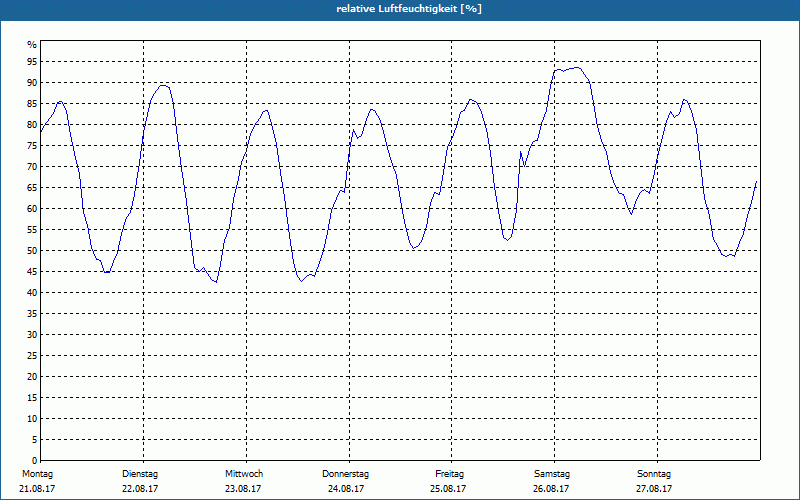800x500 pixels.
Task: Click the '%' unit label on the axis
Action: (x=32, y=45)
